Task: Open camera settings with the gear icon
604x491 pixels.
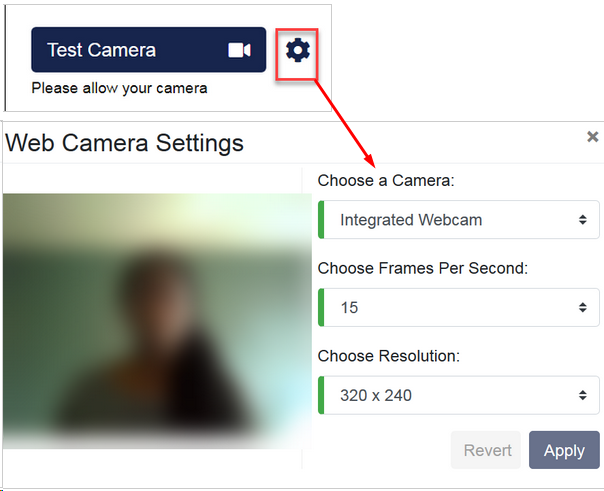Action: tap(297, 50)
